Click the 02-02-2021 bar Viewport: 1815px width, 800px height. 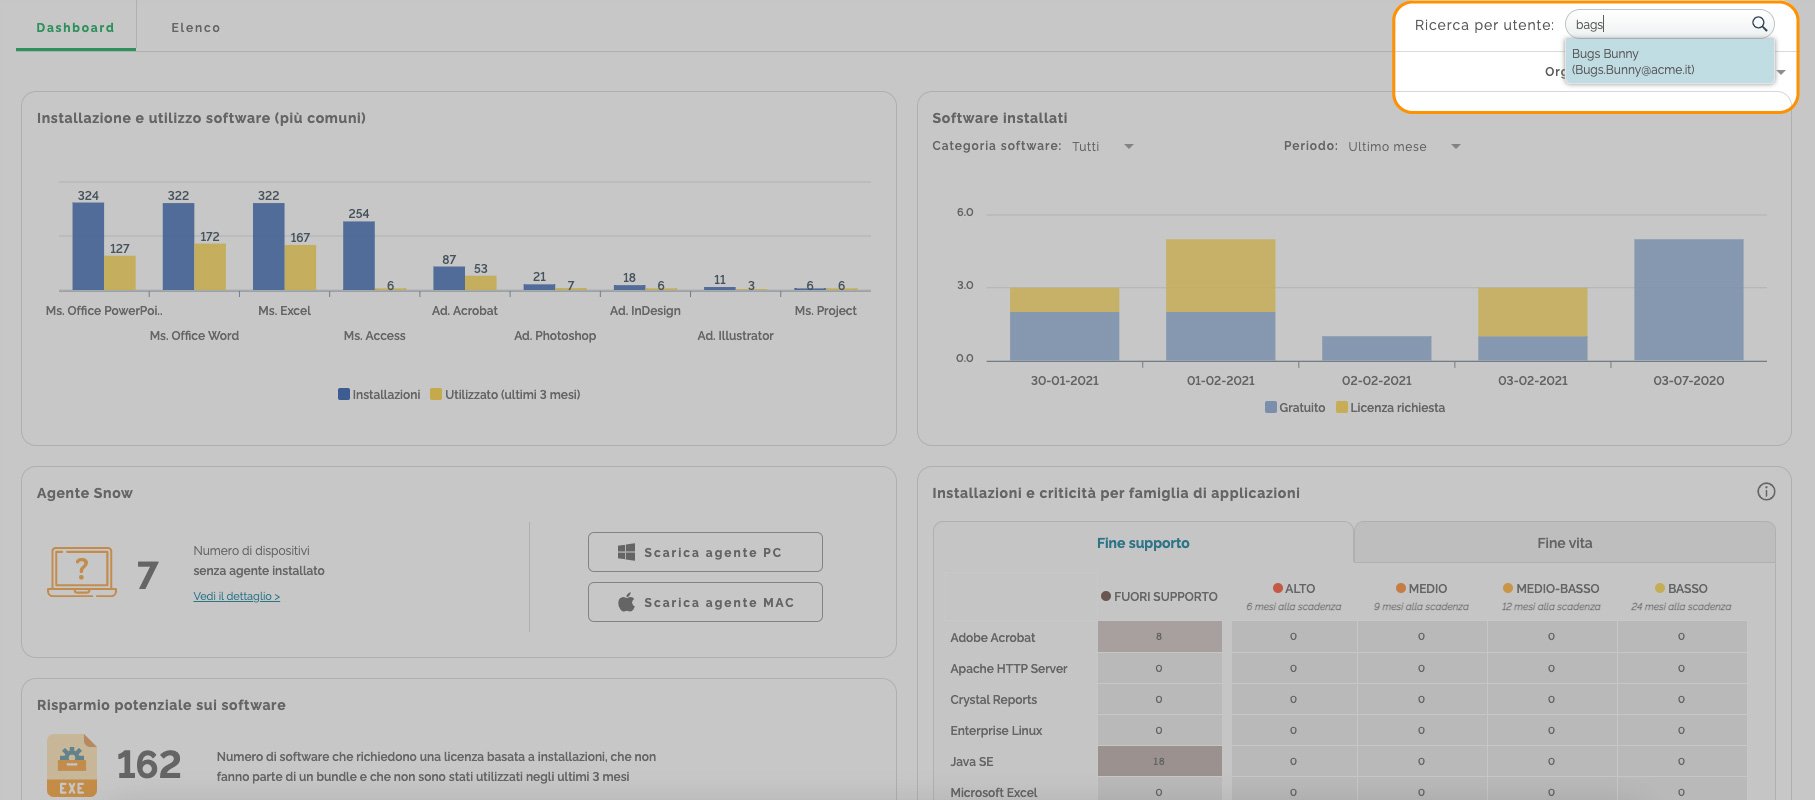point(1376,348)
